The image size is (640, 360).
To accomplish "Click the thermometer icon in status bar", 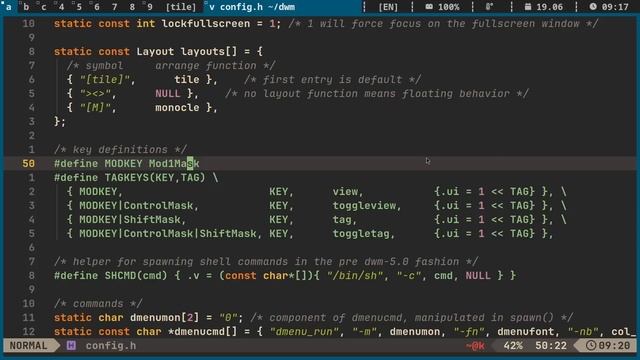I will (x=489, y=7).
